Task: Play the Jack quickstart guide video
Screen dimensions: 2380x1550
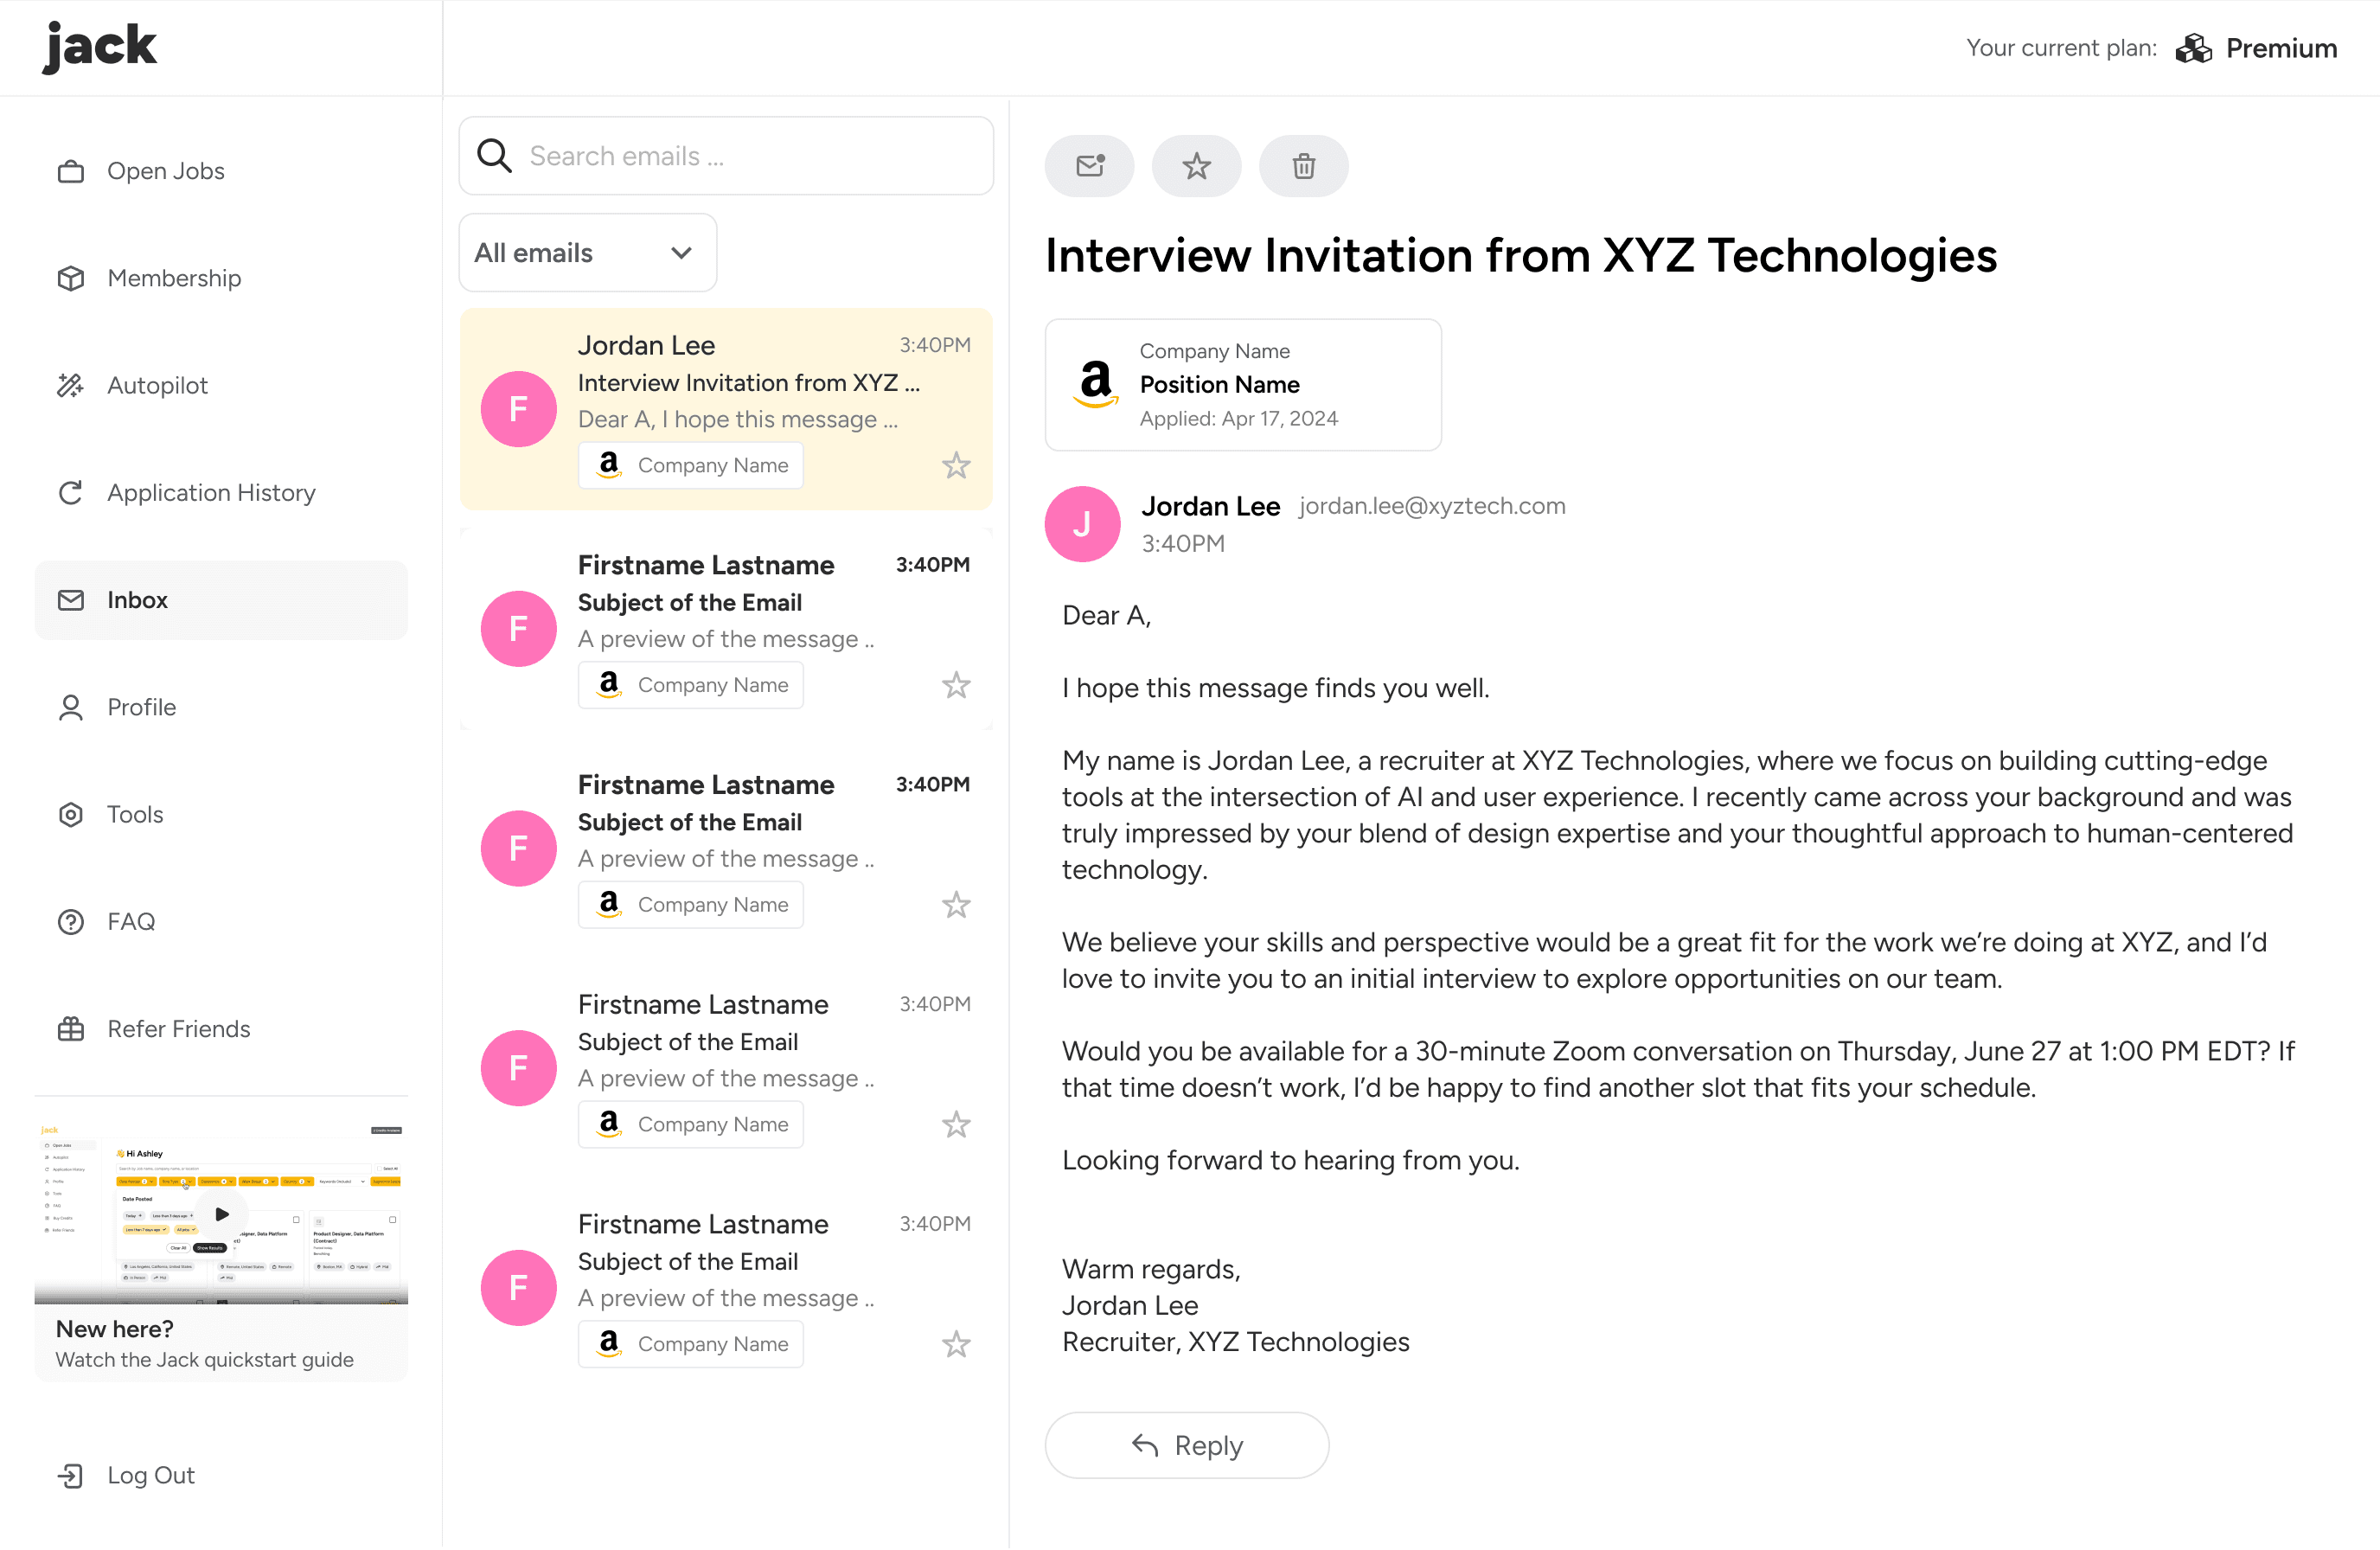Action: pyautogui.click(x=222, y=1214)
